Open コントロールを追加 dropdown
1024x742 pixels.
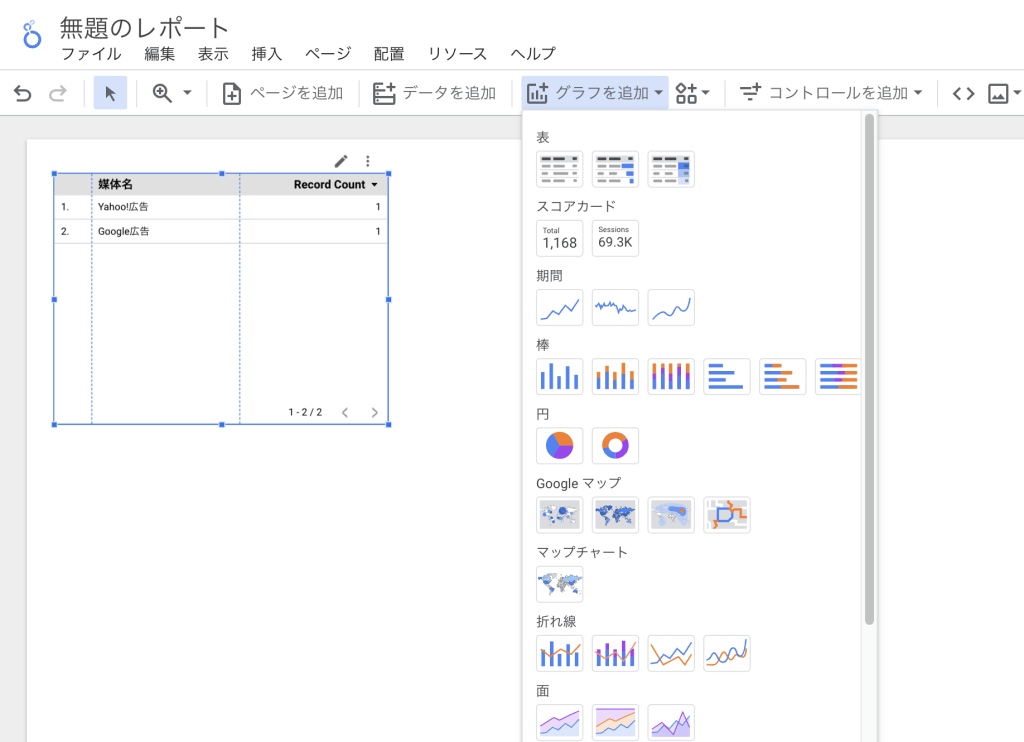pyautogui.click(x=831, y=93)
